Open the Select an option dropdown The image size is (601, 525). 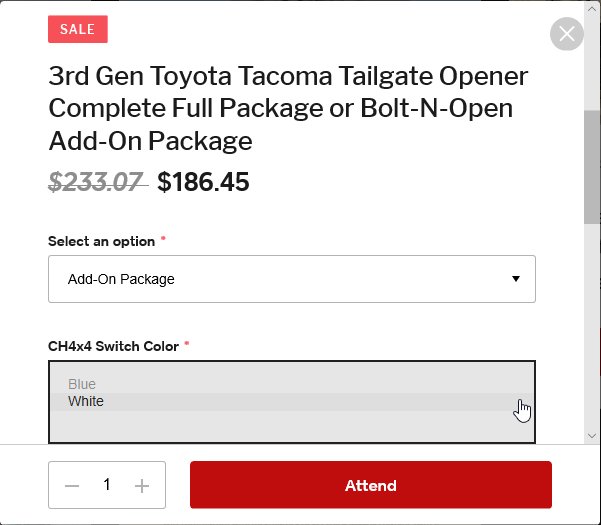click(x=292, y=279)
